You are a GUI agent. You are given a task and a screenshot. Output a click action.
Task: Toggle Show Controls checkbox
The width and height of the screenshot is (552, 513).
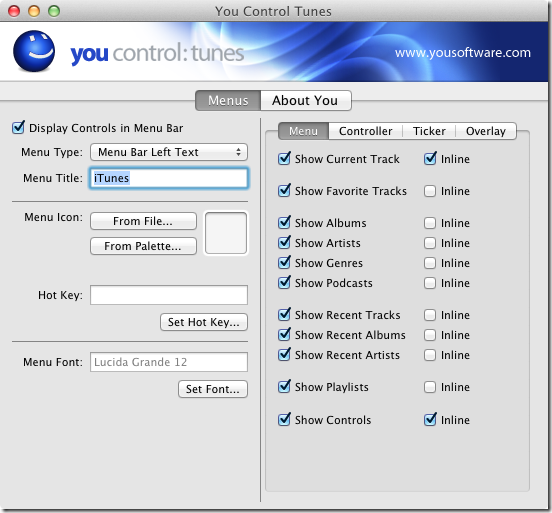pos(284,420)
